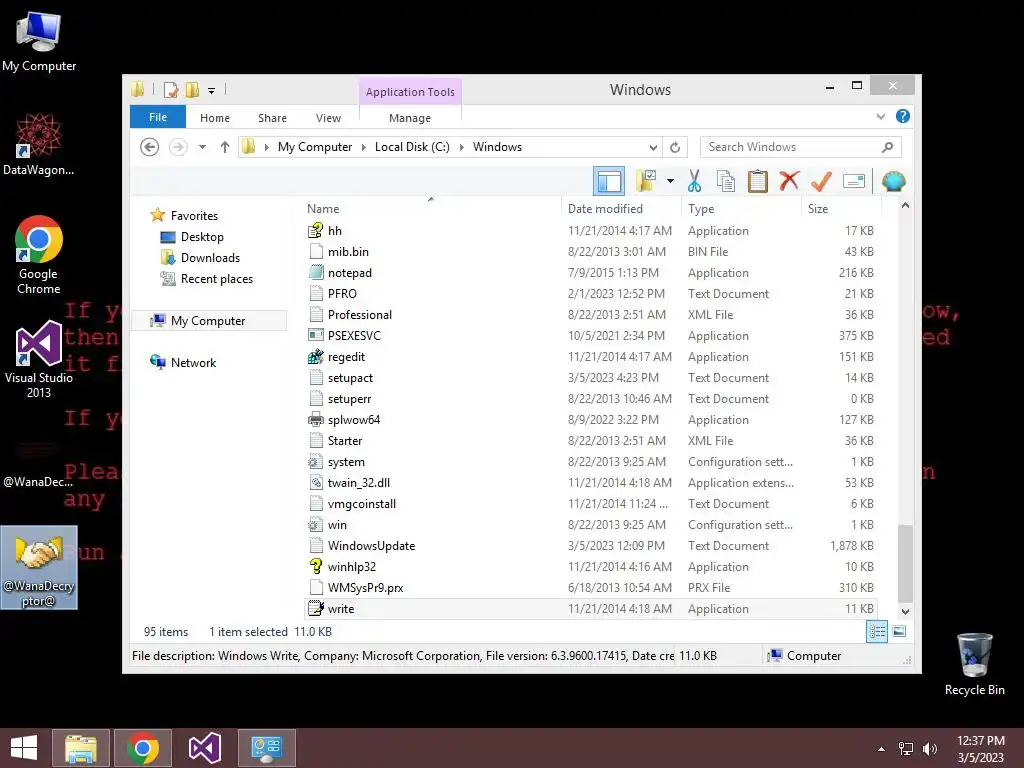1024x768 pixels.
Task: Sort by the Name column header
Action: (x=431, y=208)
